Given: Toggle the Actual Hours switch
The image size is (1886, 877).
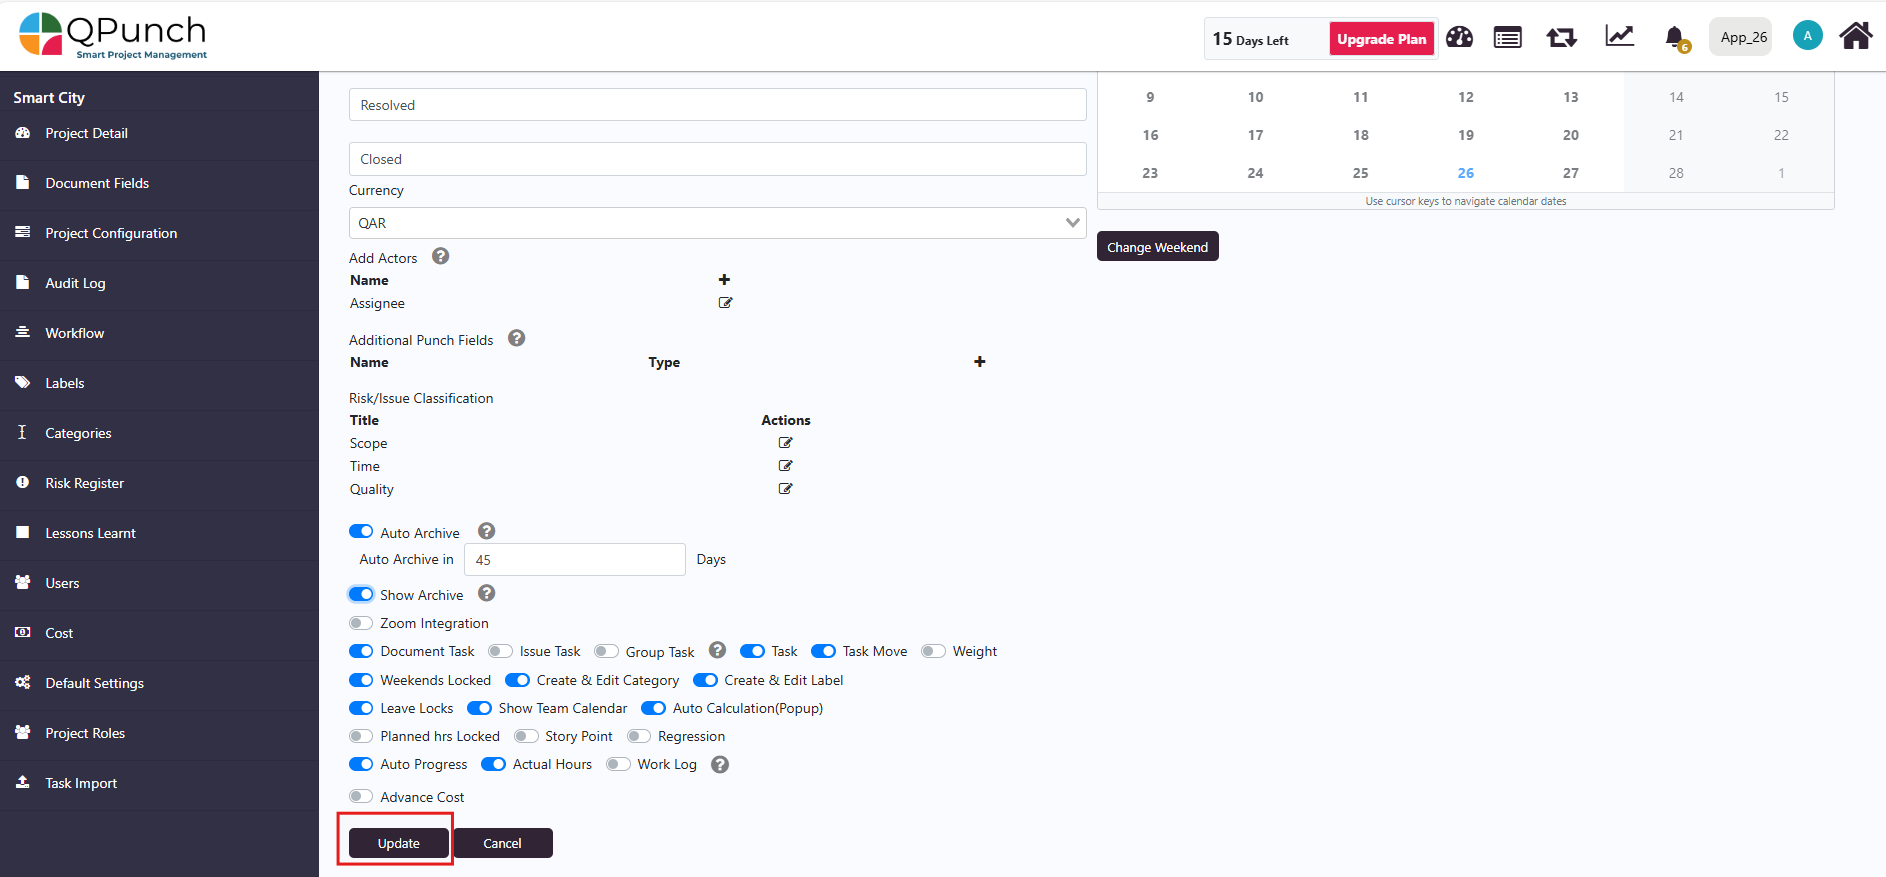Looking at the screenshot, I should 494,764.
